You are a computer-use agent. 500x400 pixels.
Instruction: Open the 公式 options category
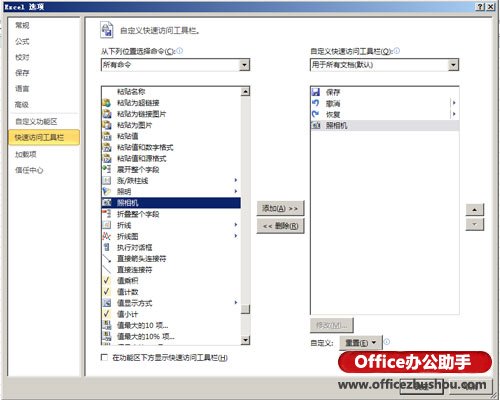point(22,41)
